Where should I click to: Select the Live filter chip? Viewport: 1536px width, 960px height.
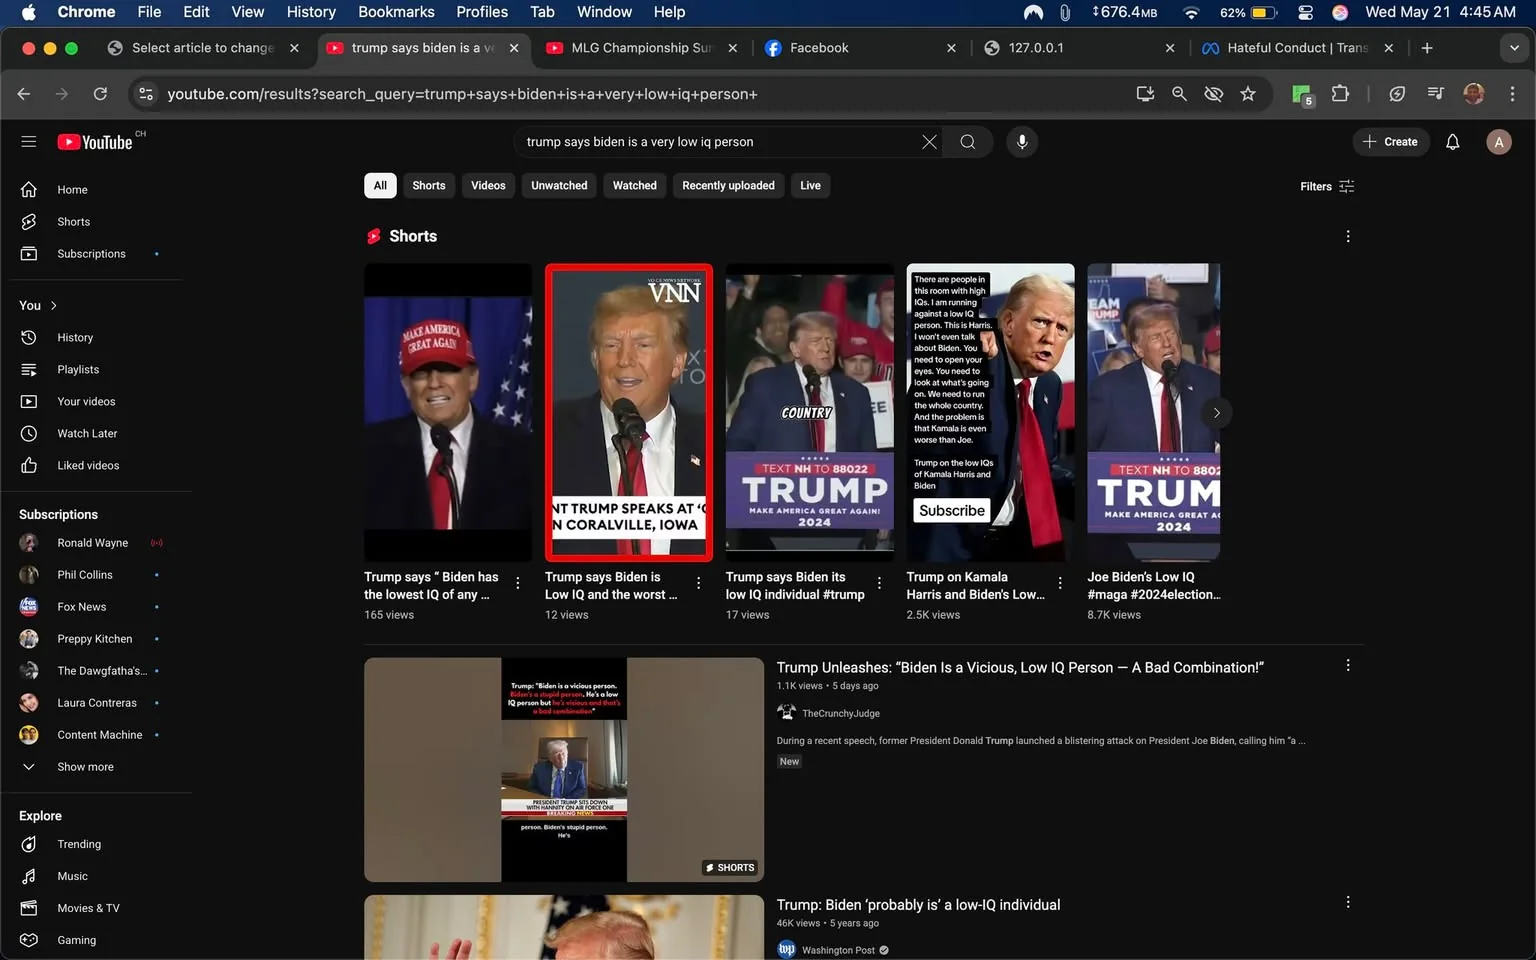click(810, 185)
